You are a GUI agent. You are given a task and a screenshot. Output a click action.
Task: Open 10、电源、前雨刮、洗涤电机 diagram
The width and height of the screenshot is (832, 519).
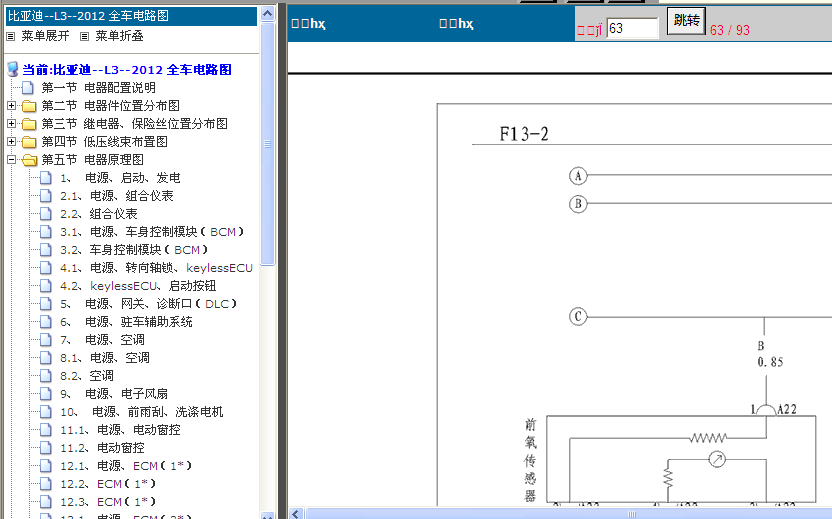pos(142,412)
